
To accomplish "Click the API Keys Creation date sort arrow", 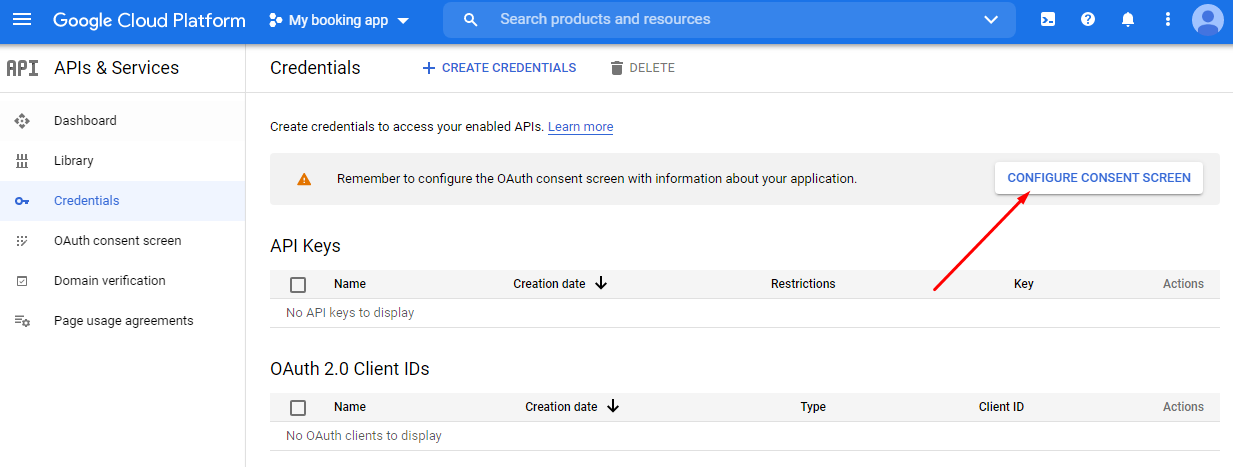I will click(x=601, y=283).
